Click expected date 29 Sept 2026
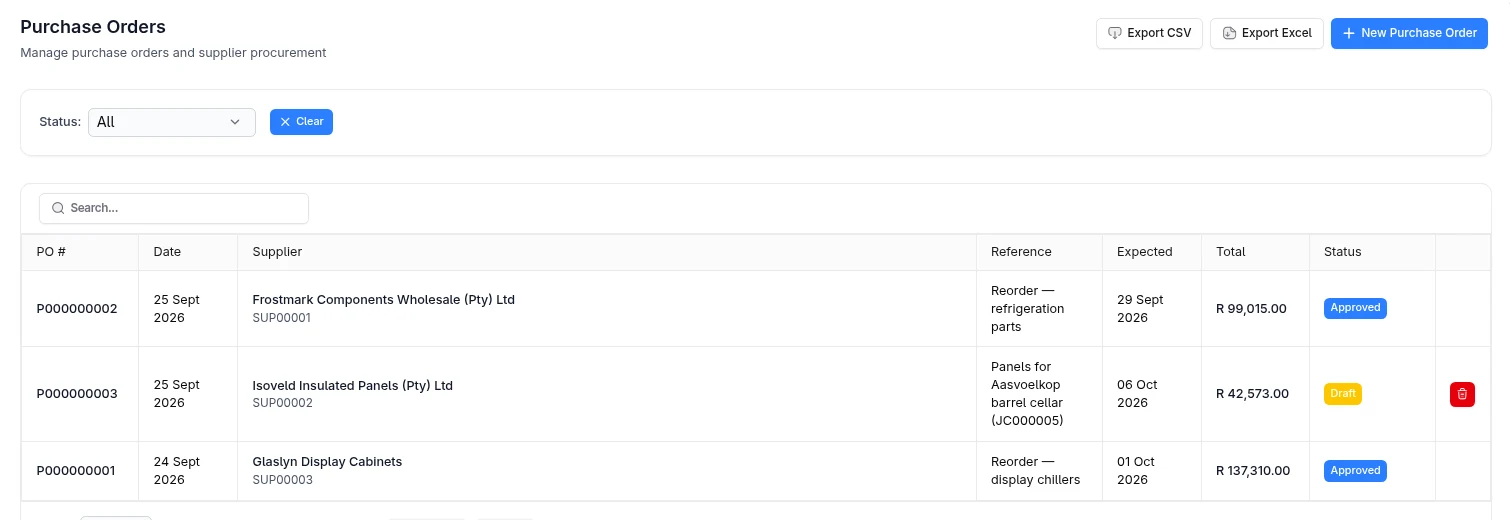This screenshot has width=1510, height=520. click(x=1140, y=309)
